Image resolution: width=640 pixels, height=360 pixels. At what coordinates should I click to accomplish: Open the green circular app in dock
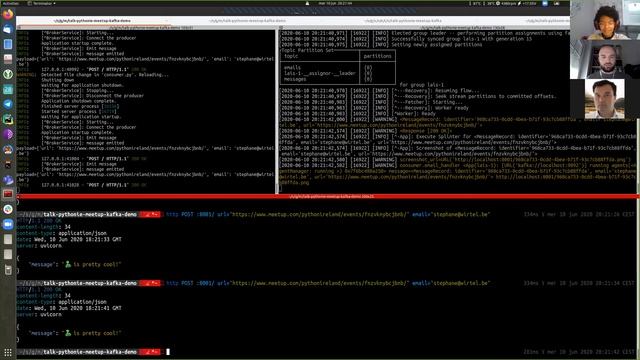pyautogui.click(x=8, y=74)
